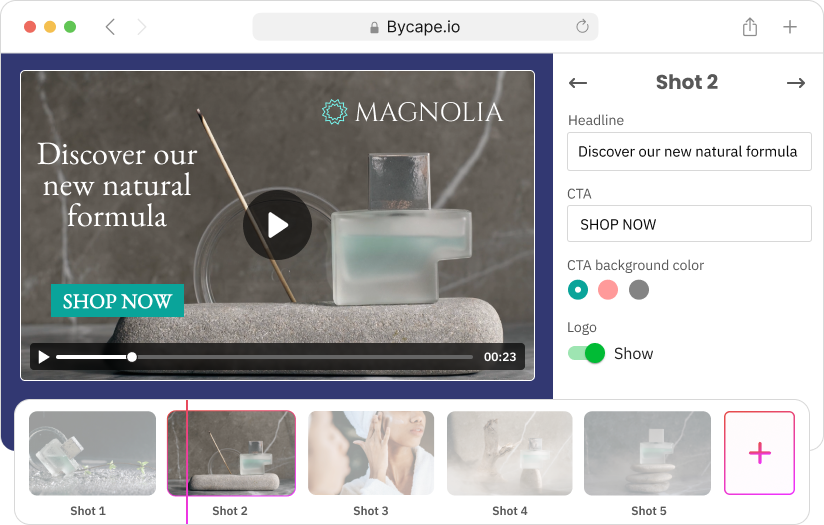This screenshot has width=824, height=525.
Task: Go to the previous shot with left arrow
Action: pos(578,83)
